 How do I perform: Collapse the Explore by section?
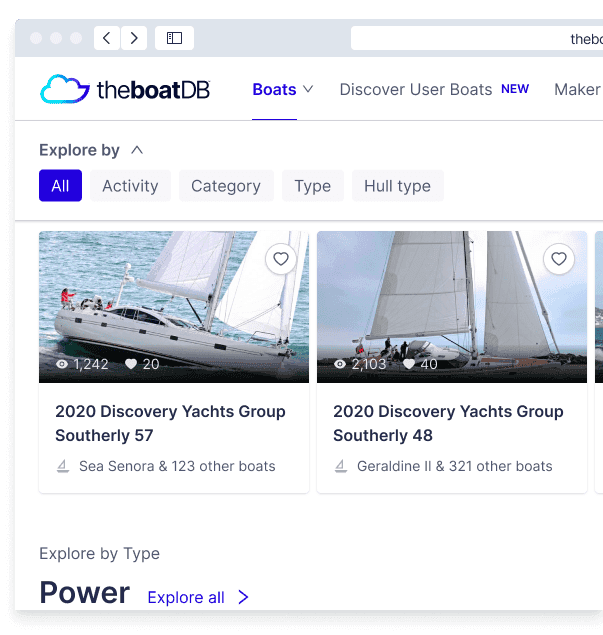point(137,150)
